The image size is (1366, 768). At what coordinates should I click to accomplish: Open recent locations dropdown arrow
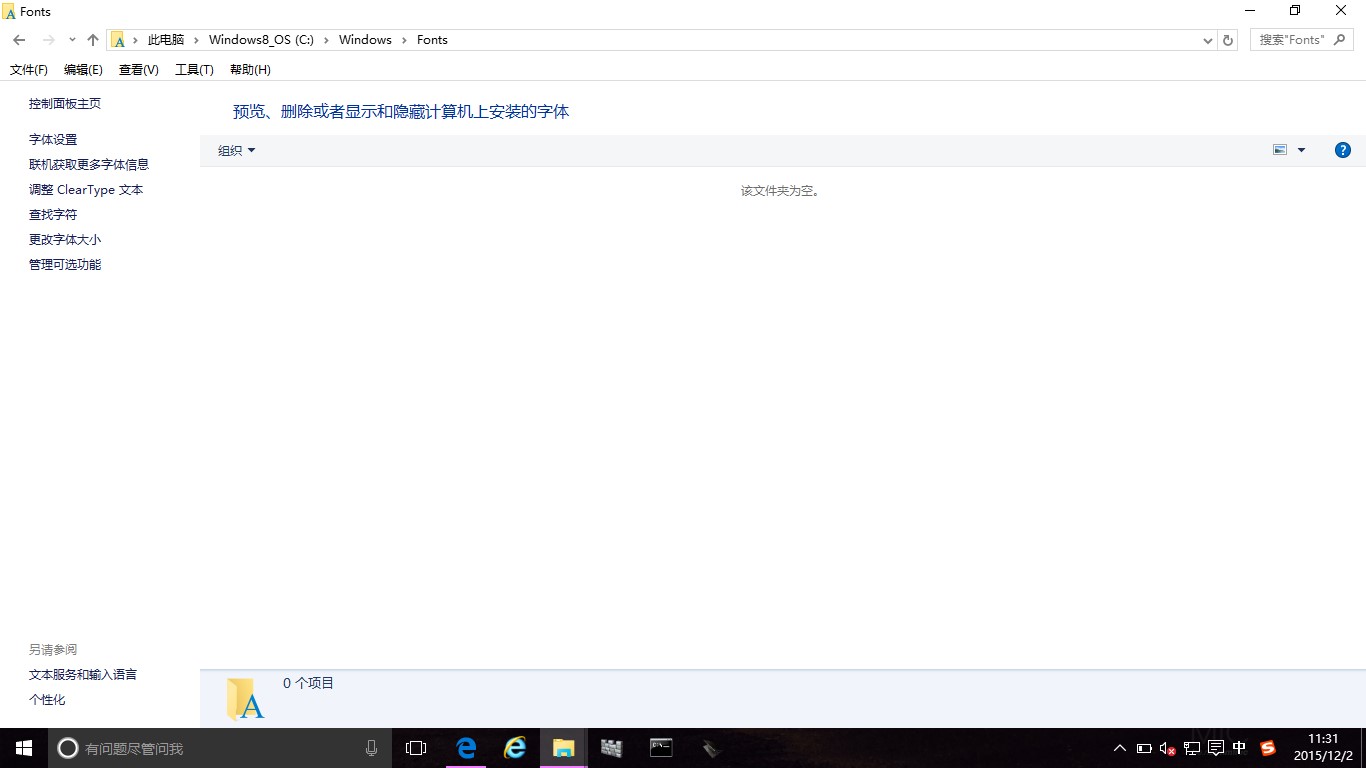(72, 40)
